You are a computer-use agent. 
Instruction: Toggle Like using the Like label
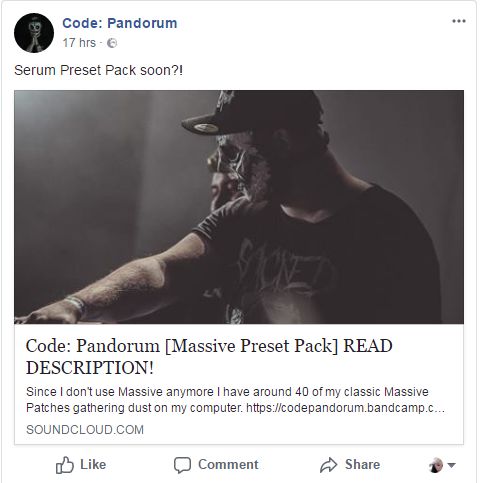point(93,465)
